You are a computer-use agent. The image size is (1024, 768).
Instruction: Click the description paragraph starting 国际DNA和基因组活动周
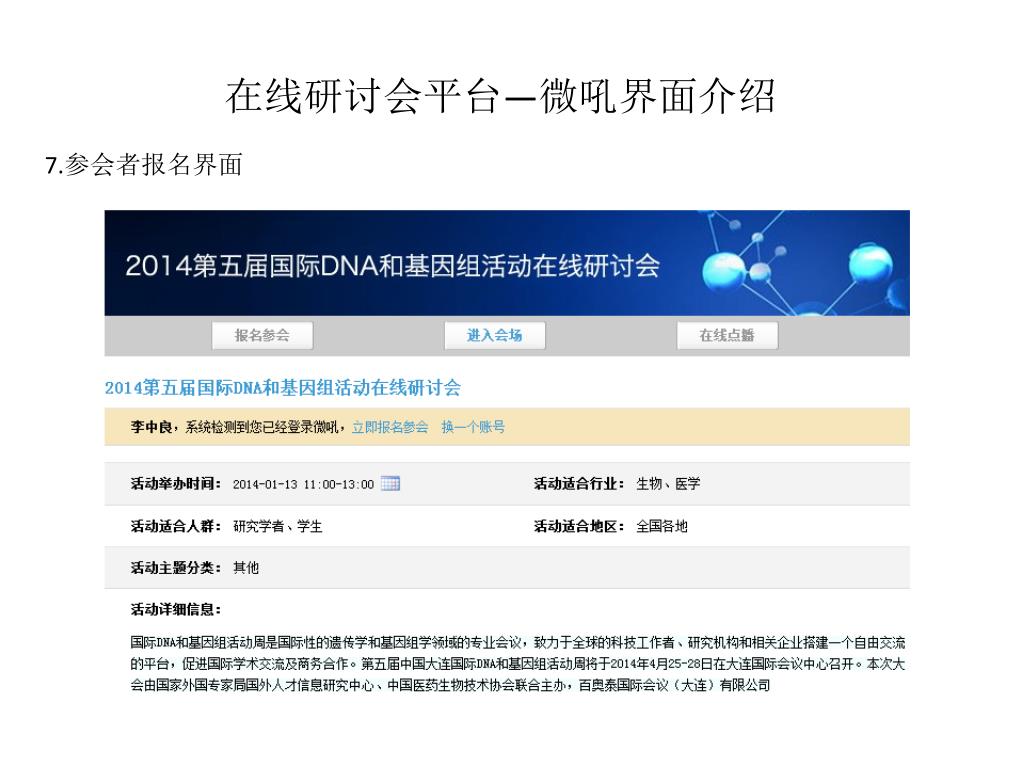tap(517, 664)
